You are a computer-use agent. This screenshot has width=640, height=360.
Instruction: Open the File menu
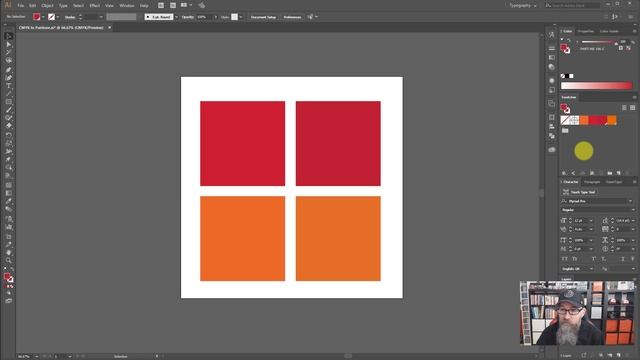coord(20,6)
